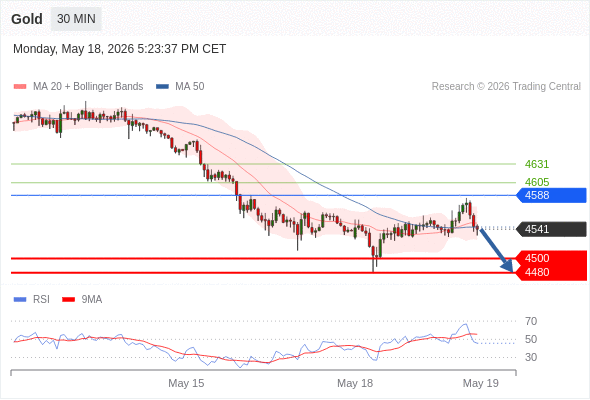Click the 4631 resistance level label
The width and height of the screenshot is (590, 400).
537,164
